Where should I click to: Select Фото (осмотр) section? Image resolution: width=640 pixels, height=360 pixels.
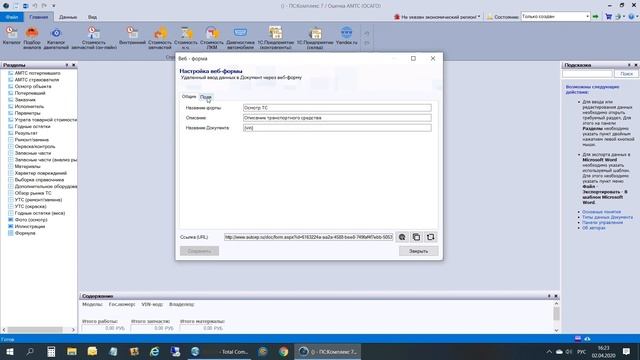[31, 220]
